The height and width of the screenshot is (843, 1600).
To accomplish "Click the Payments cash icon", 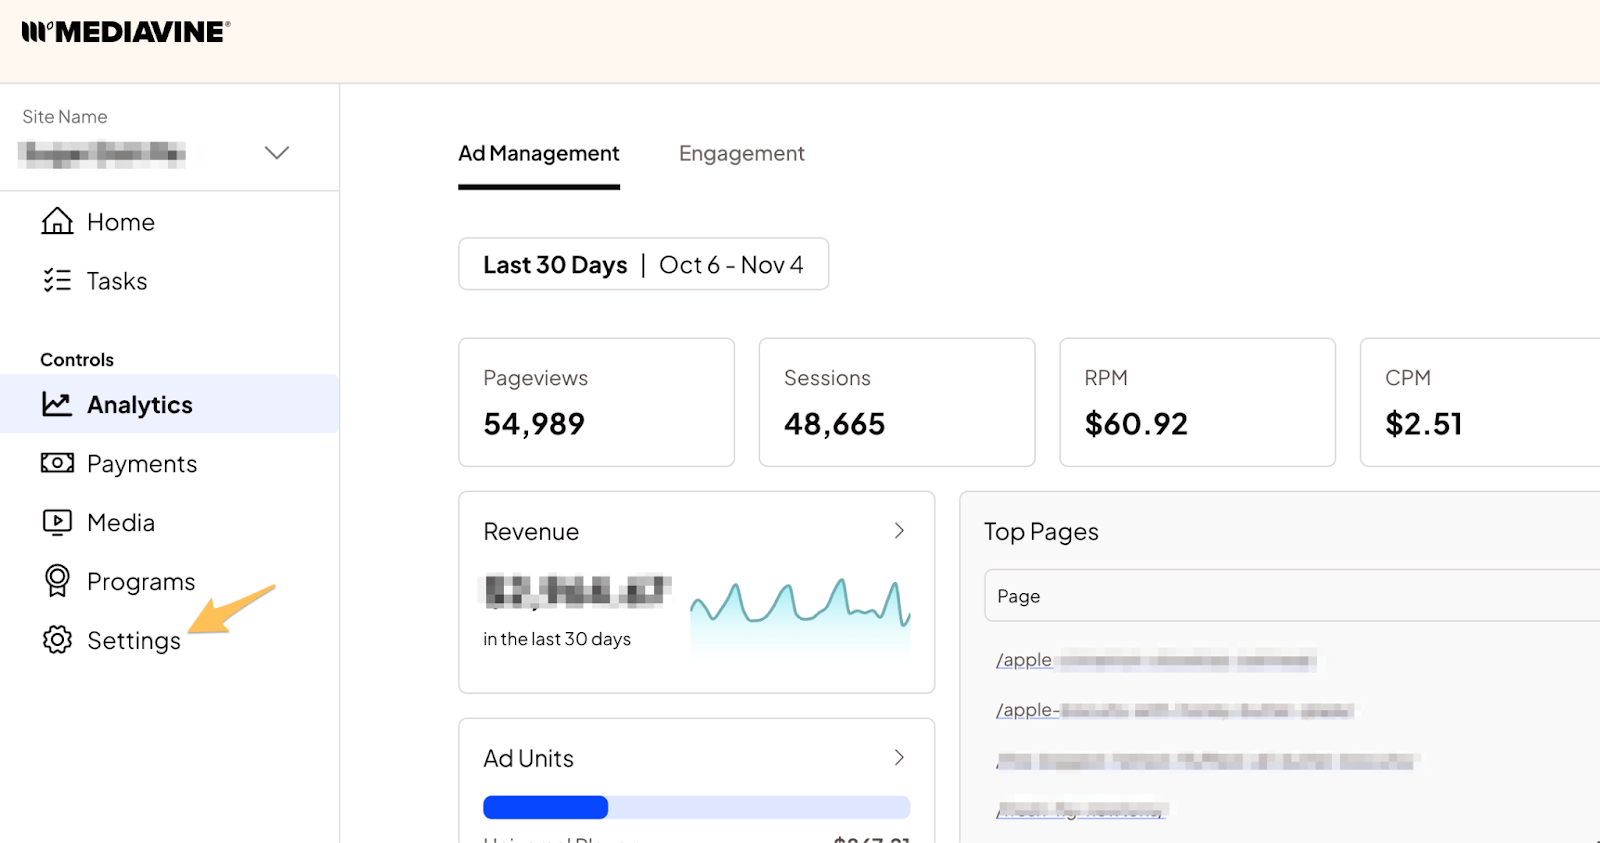I will coord(57,463).
